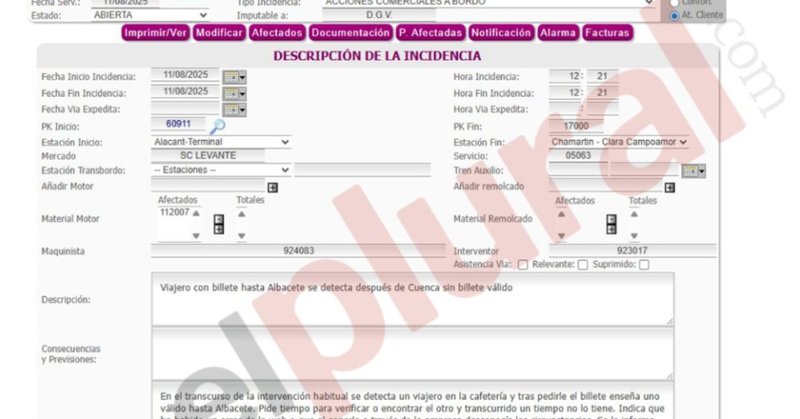Open the P. Afectadas section
The image size is (800, 419).
tap(431, 33)
